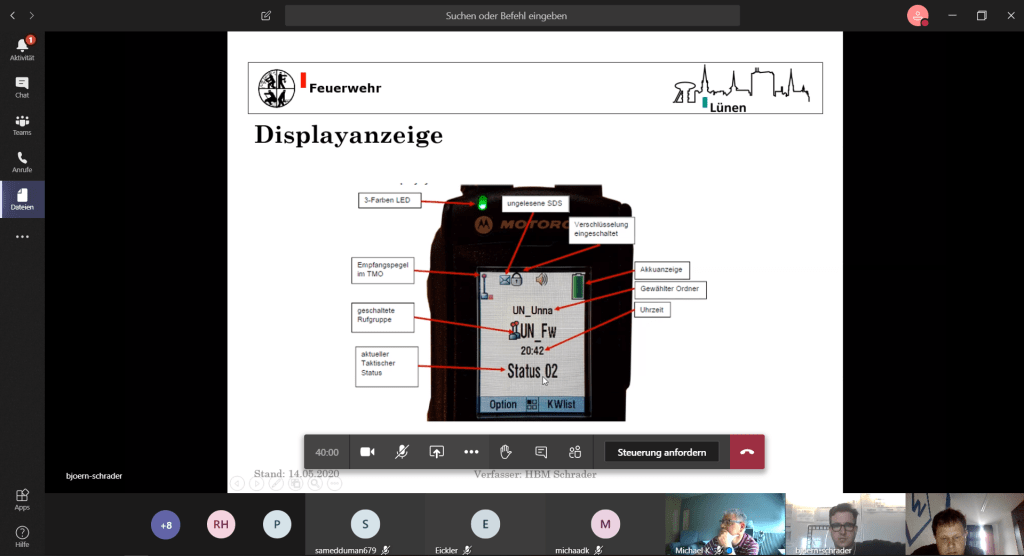1024x556 pixels.
Task: Hang up the call
Action: tap(747, 452)
